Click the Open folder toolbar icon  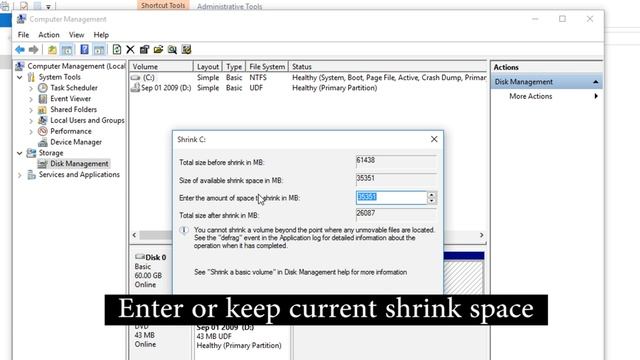[158, 50]
